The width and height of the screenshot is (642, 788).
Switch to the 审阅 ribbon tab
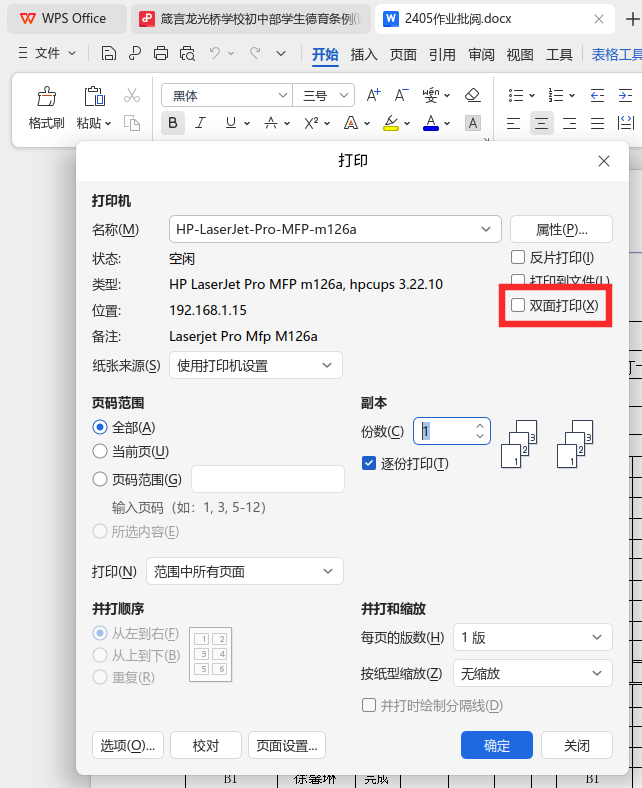481,54
